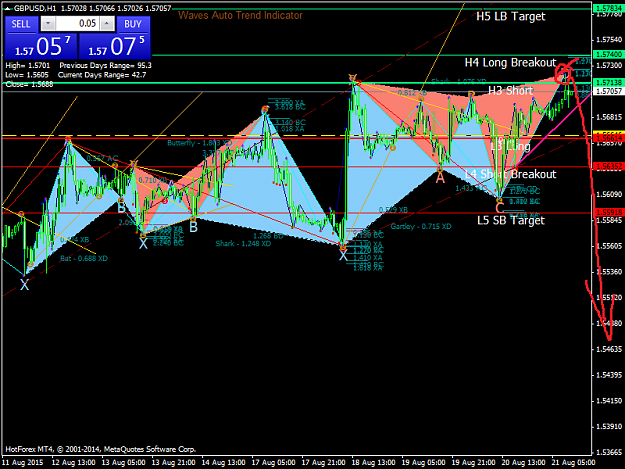
Task: Click the Gartley - 0.715 XD pattern label
Action: pos(421,226)
